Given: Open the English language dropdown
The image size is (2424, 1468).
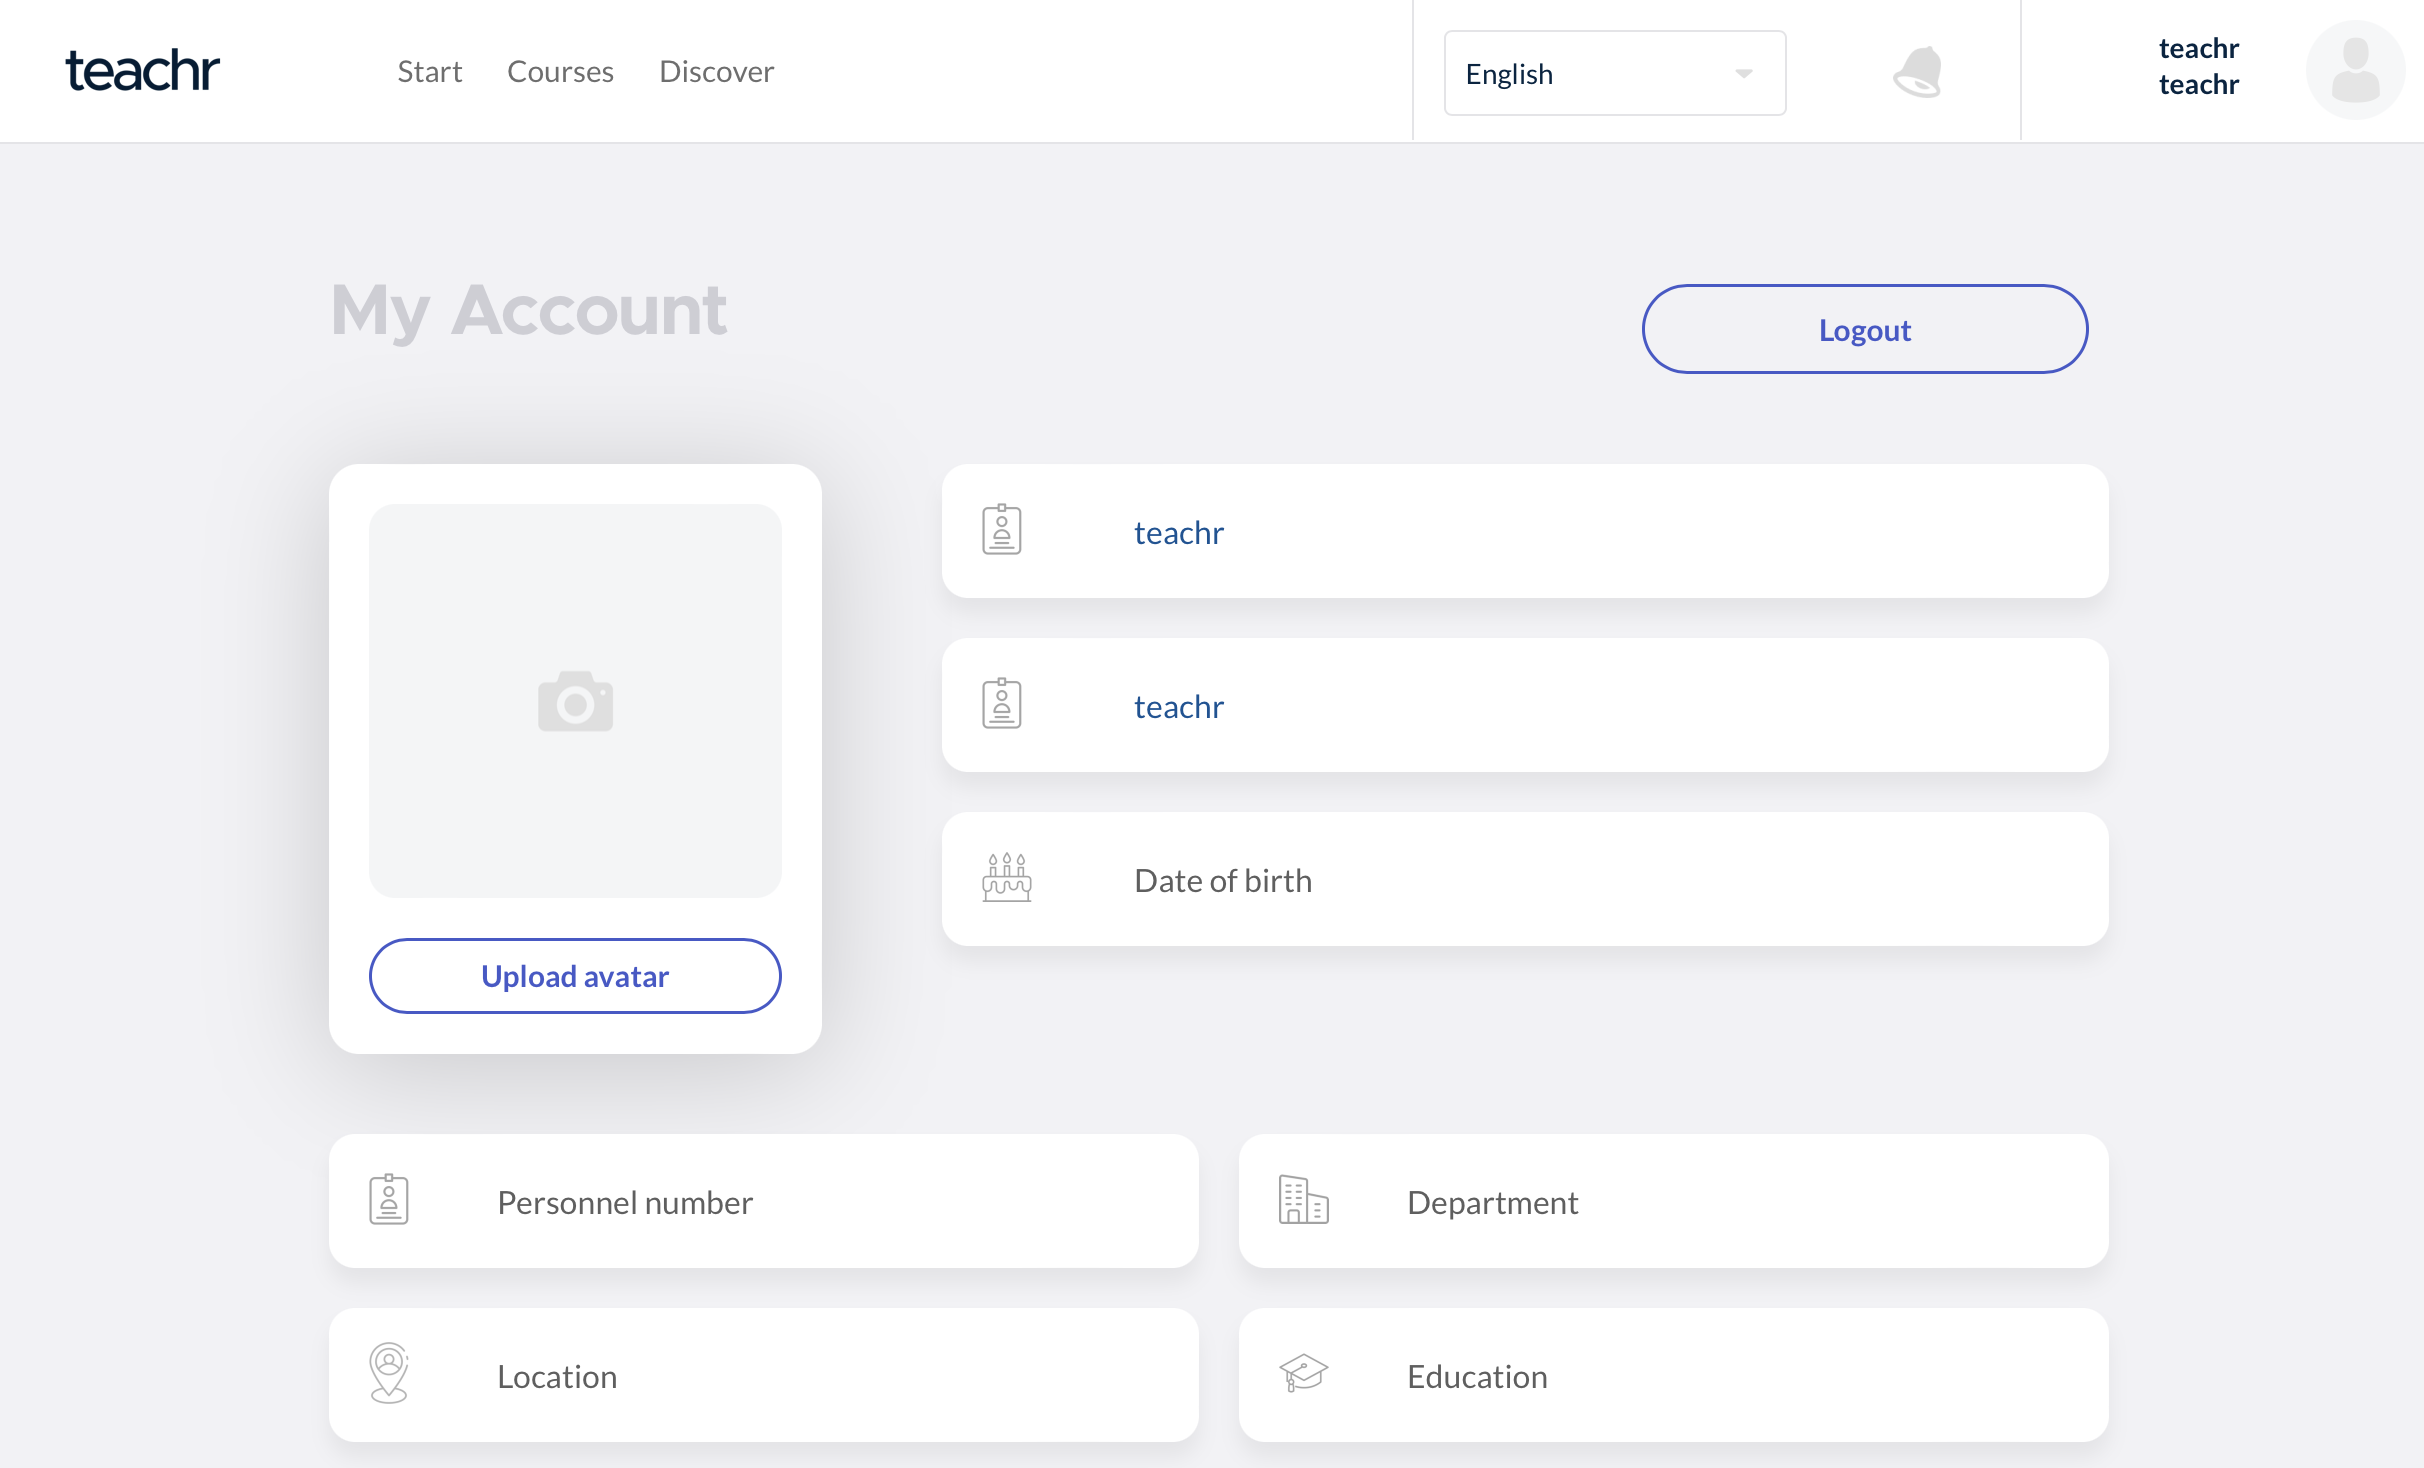Looking at the screenshot, I should [1598, 73].
